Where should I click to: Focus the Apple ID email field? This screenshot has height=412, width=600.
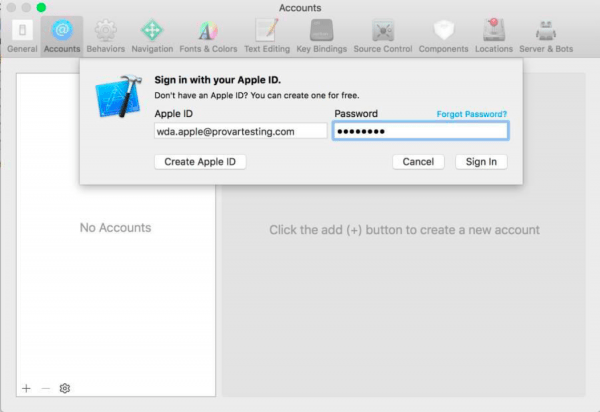tap(241, 131)
